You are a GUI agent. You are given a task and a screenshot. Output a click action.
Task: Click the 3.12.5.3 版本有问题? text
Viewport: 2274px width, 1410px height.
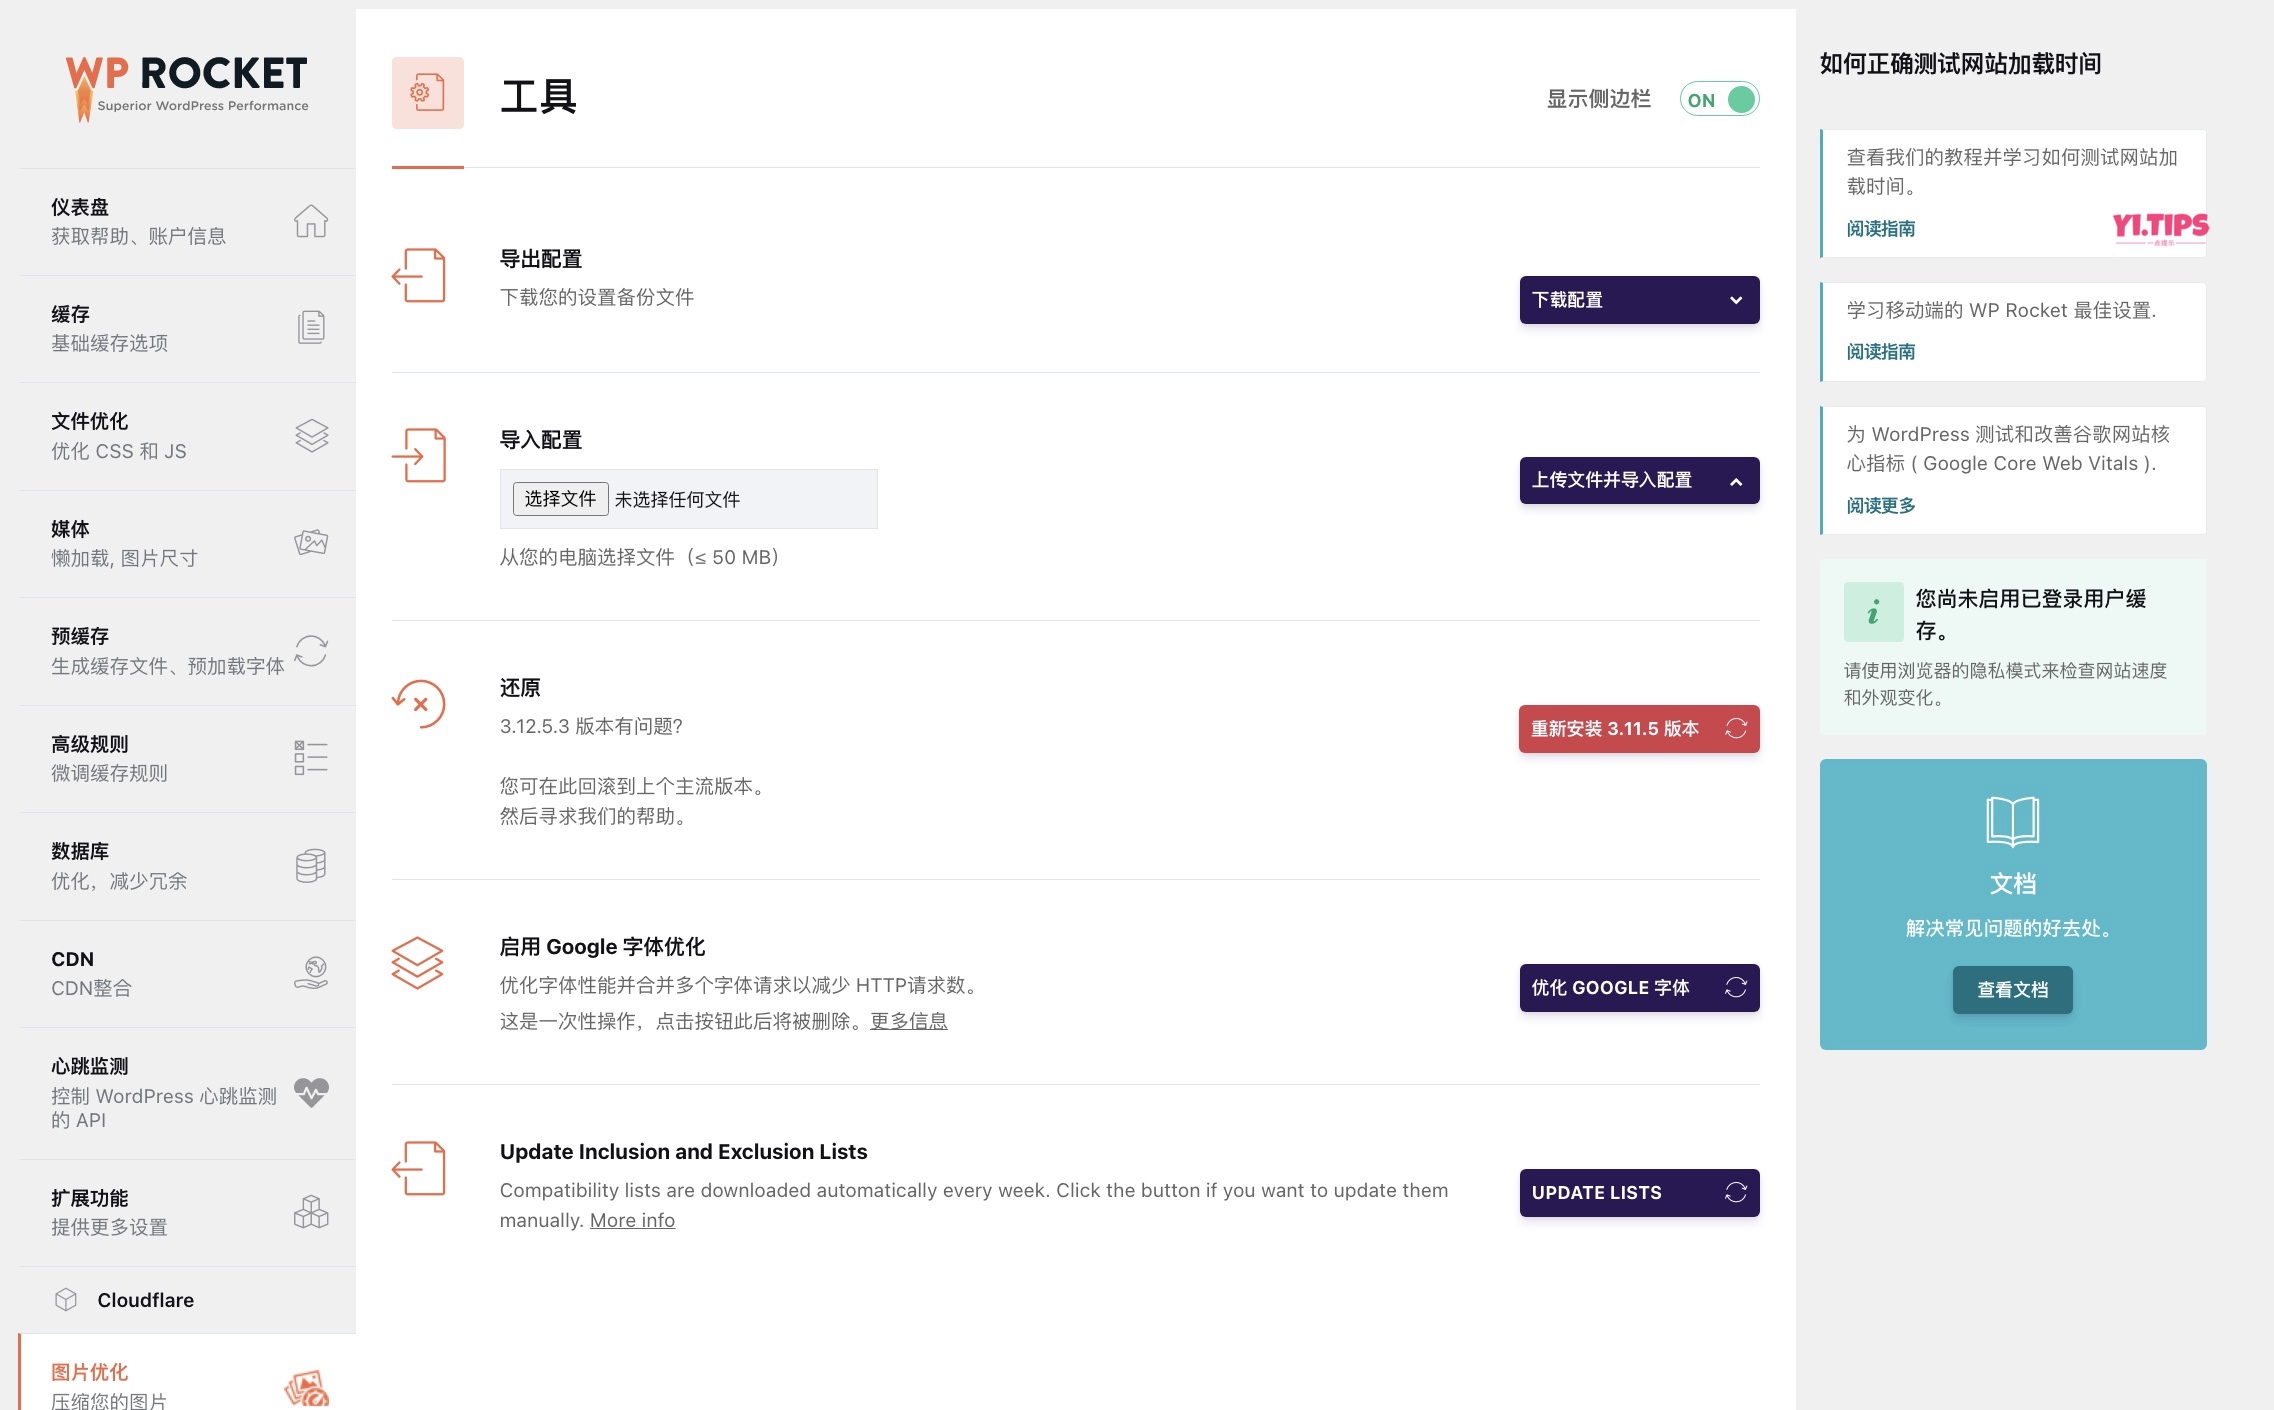pos(591,726)
